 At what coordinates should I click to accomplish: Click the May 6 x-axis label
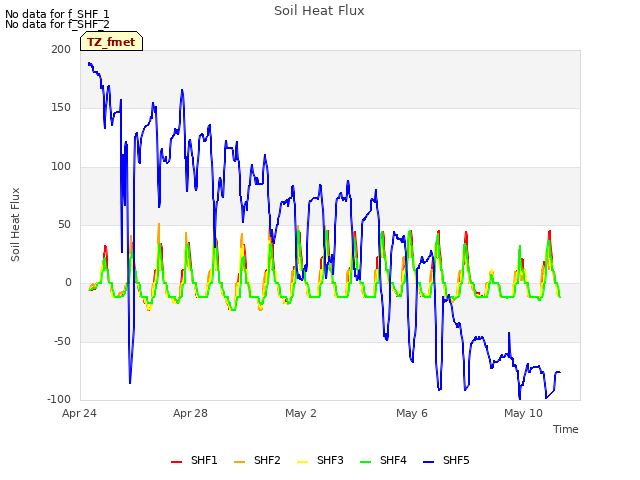[x=412, y=413]
